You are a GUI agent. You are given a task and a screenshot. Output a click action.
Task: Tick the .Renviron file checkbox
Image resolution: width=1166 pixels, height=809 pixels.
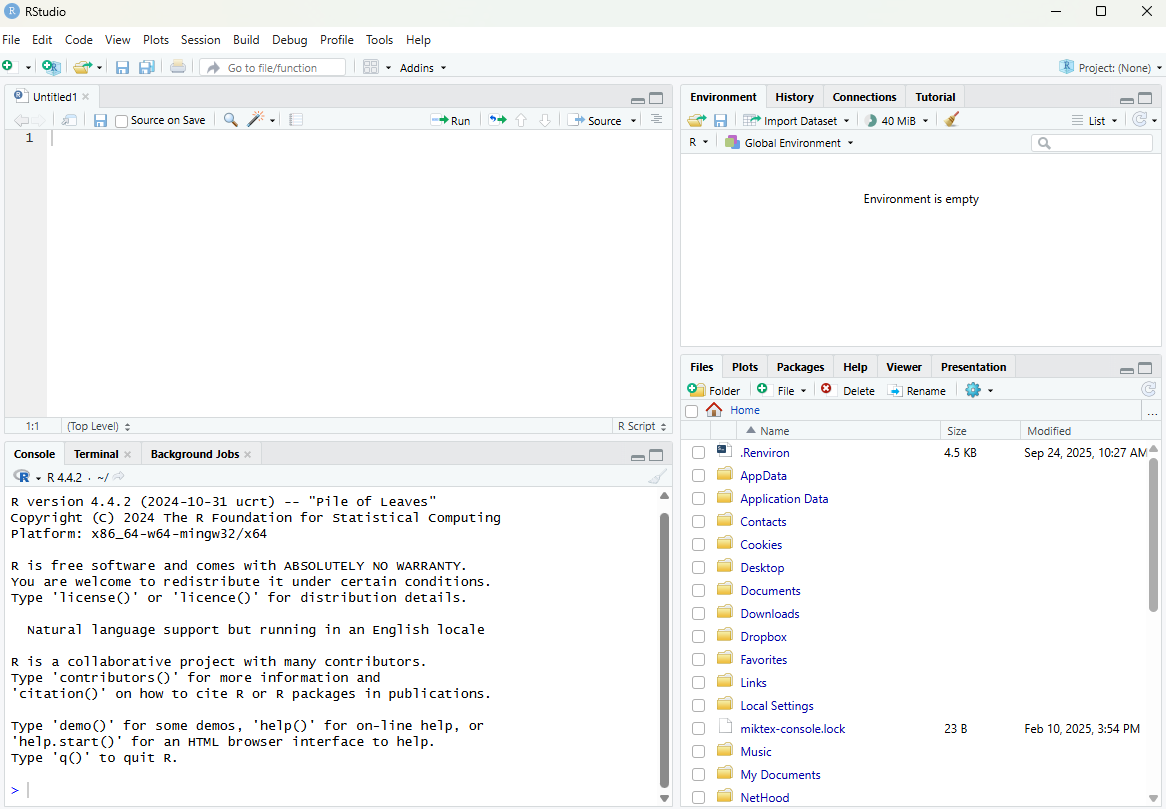(x=698, y=453)
